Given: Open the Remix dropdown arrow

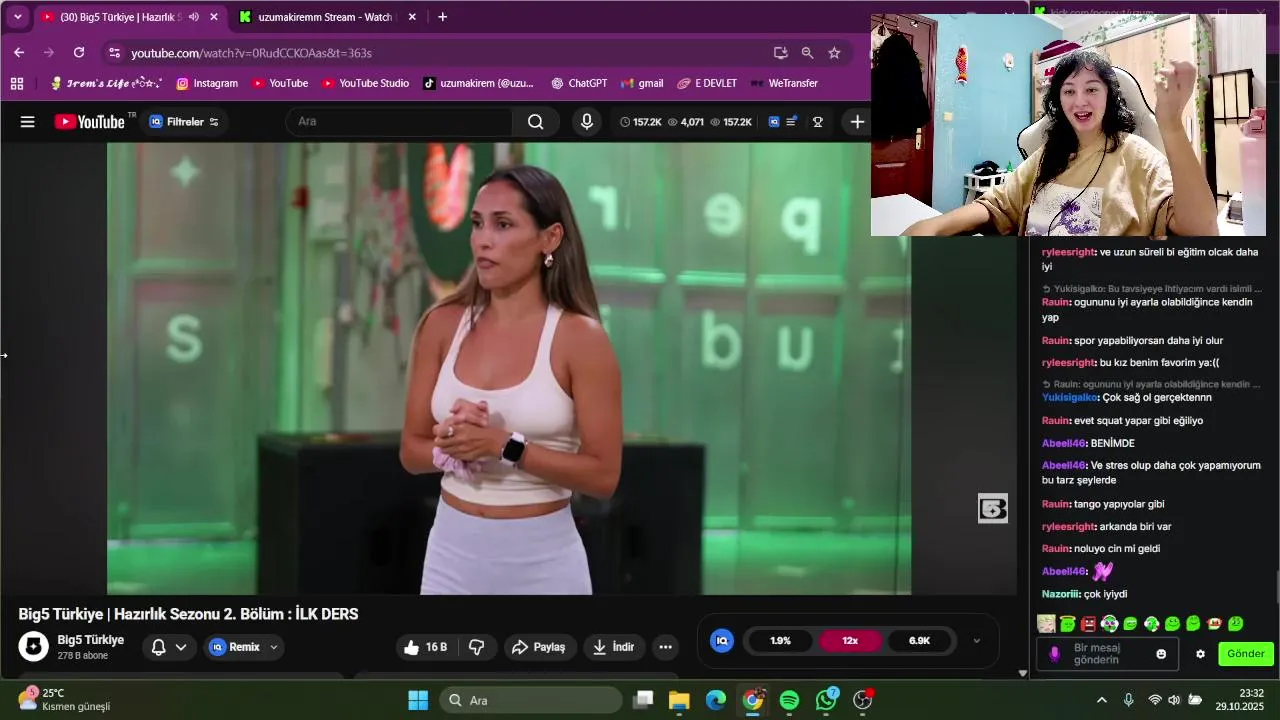Looking at the screenshot, I should coord(273,647).
